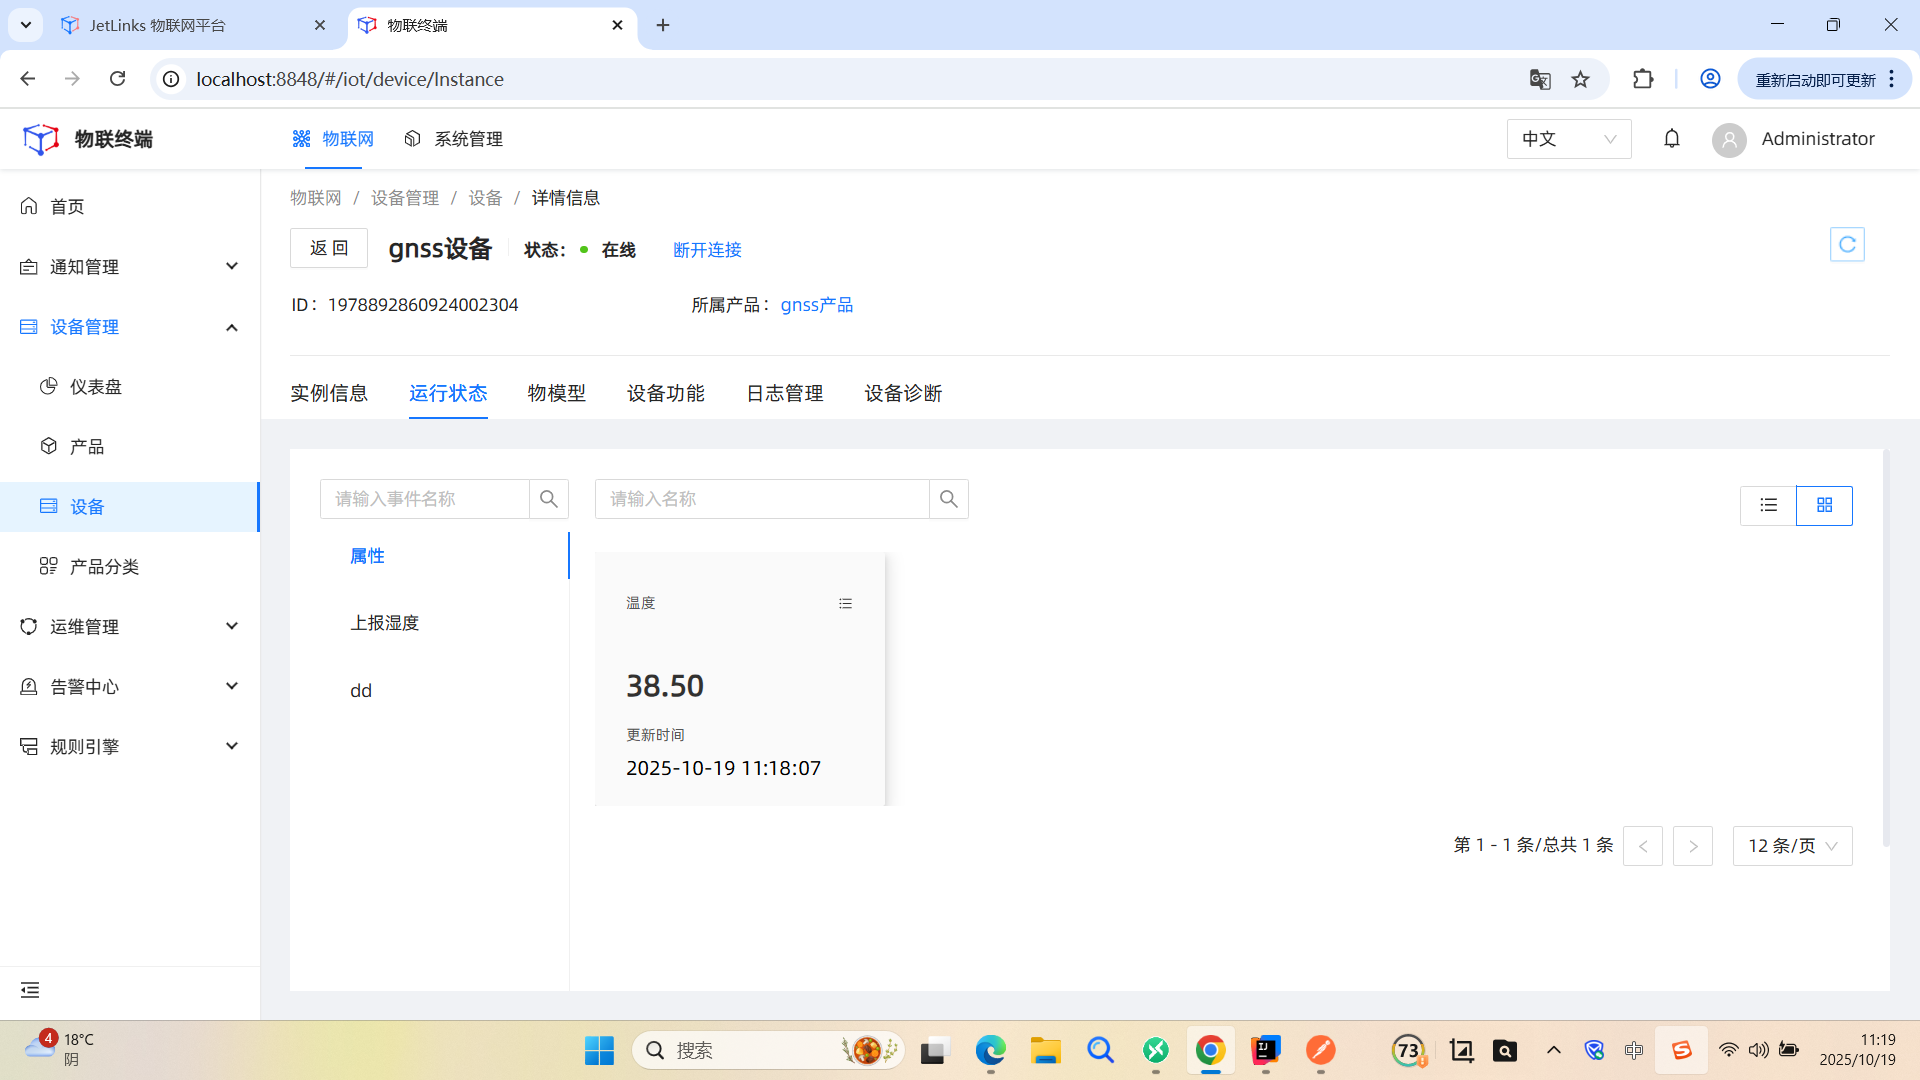The height and width of the screenshot is (1080, 1920).
Task: Click the refresh icon at top right
Action: [x=1846, y=245]
